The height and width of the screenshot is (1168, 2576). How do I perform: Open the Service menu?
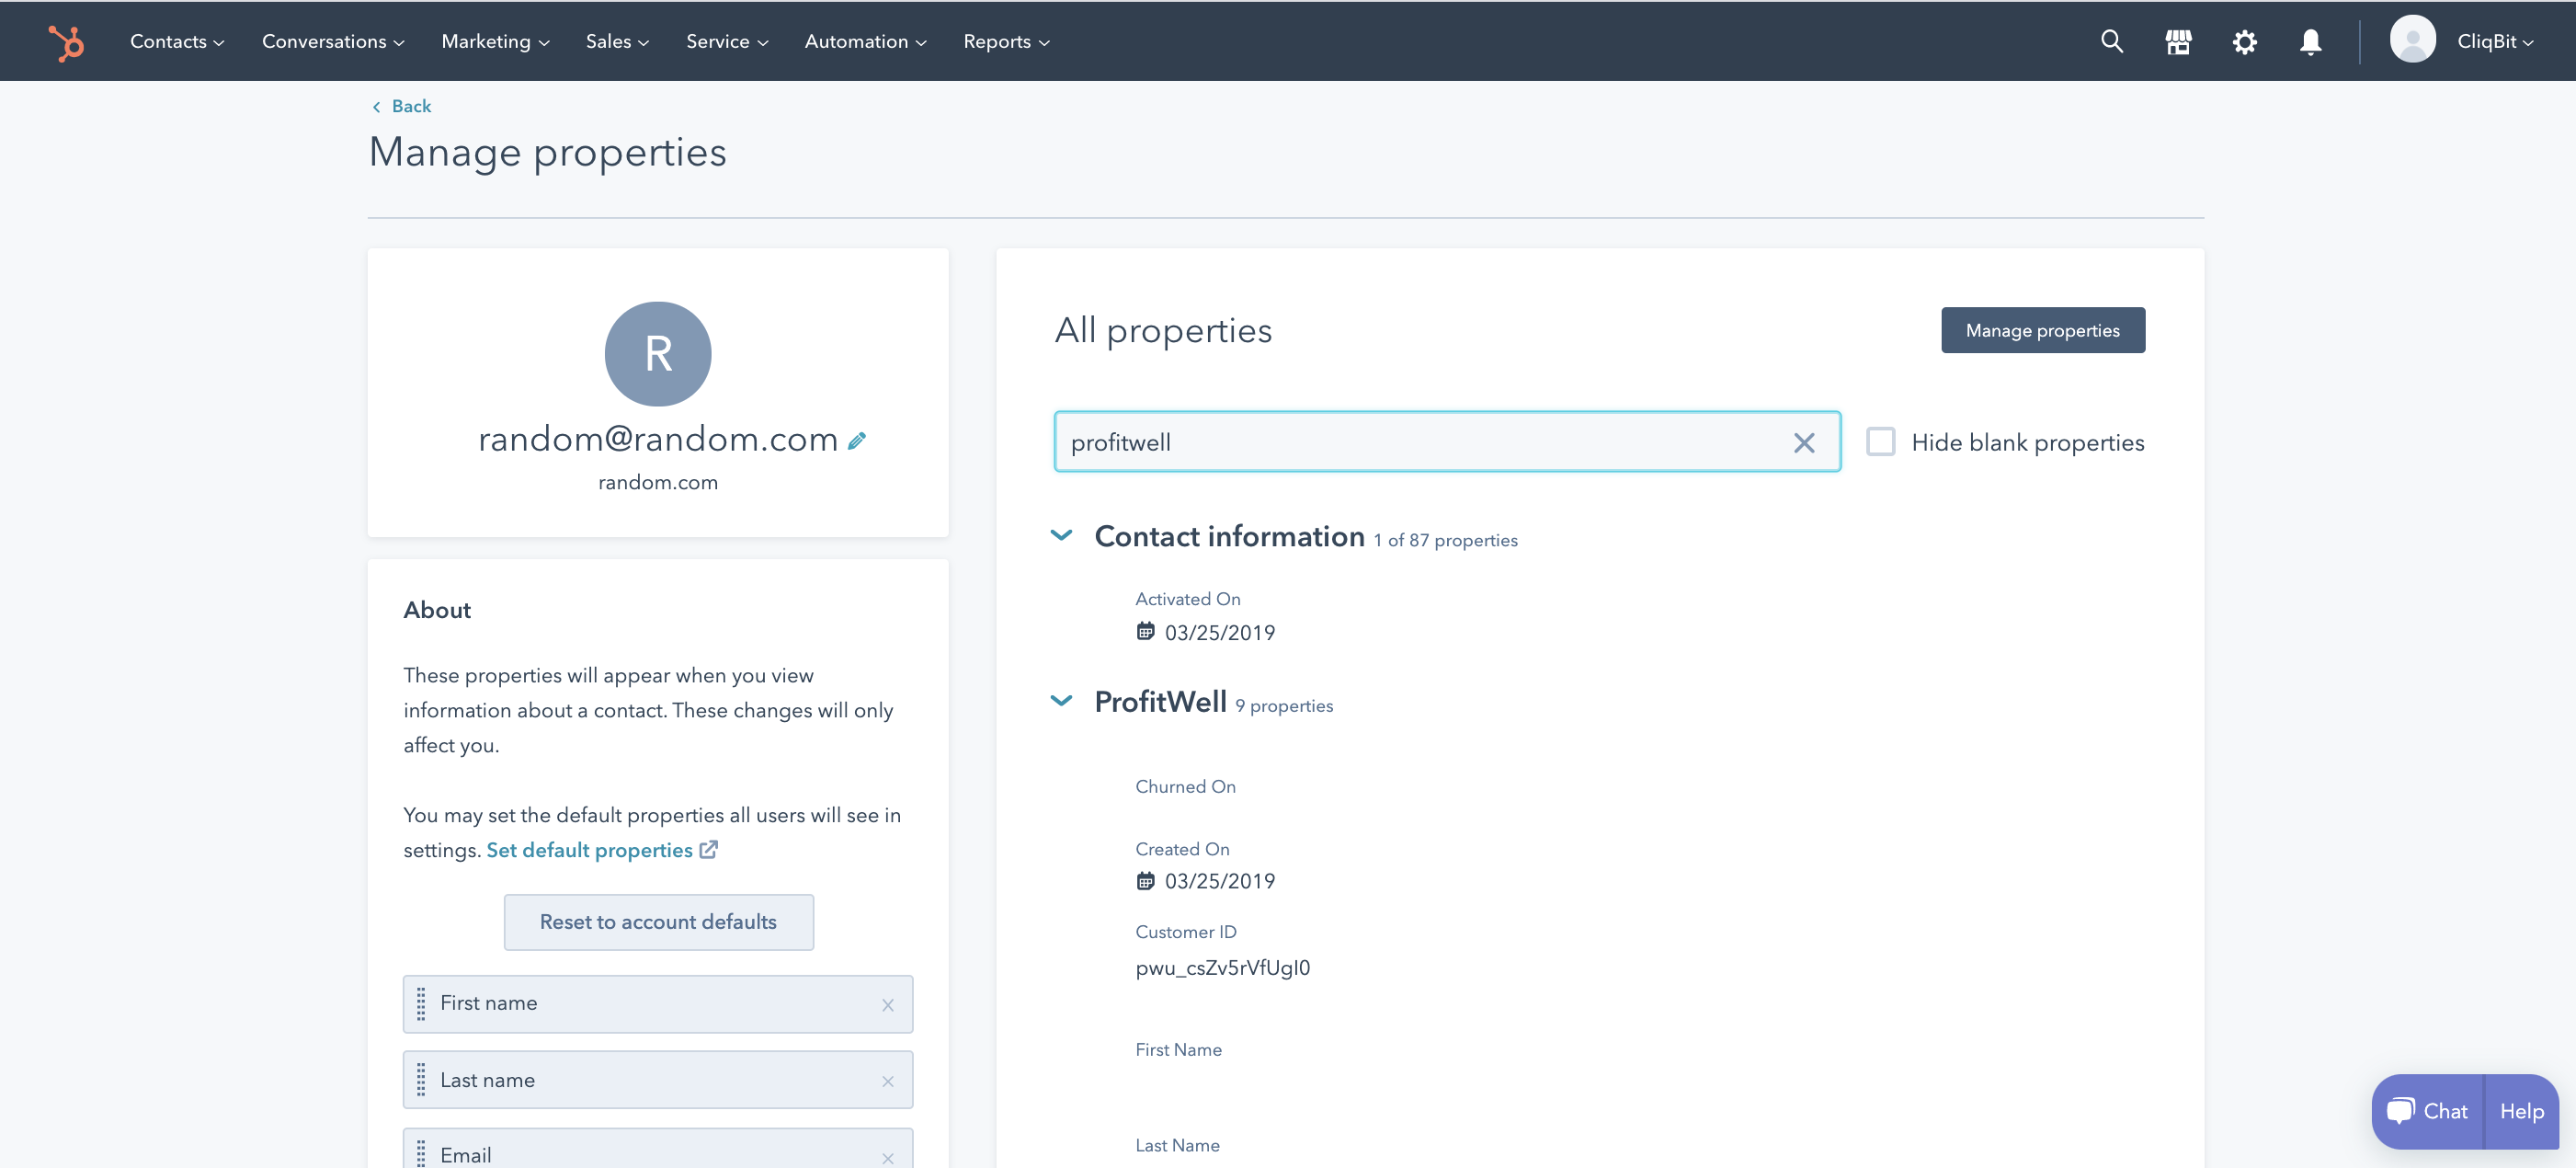coord(727,42)
